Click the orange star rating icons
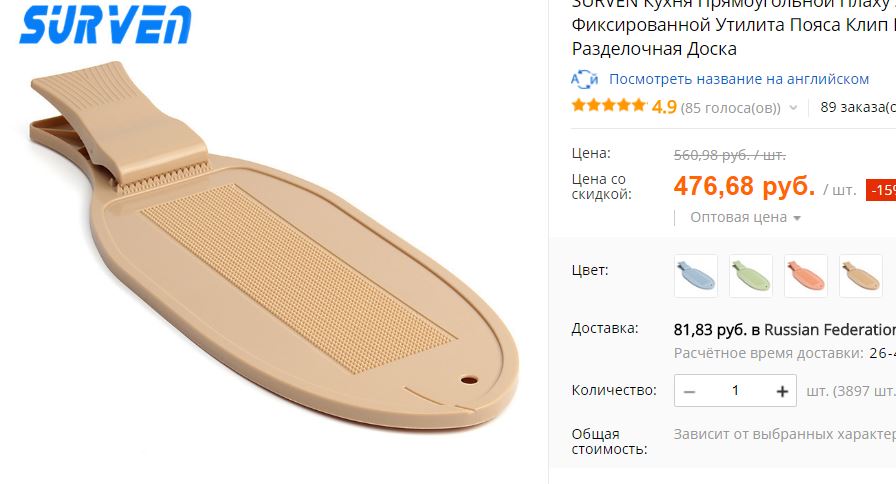 click(x=609, y=106)
